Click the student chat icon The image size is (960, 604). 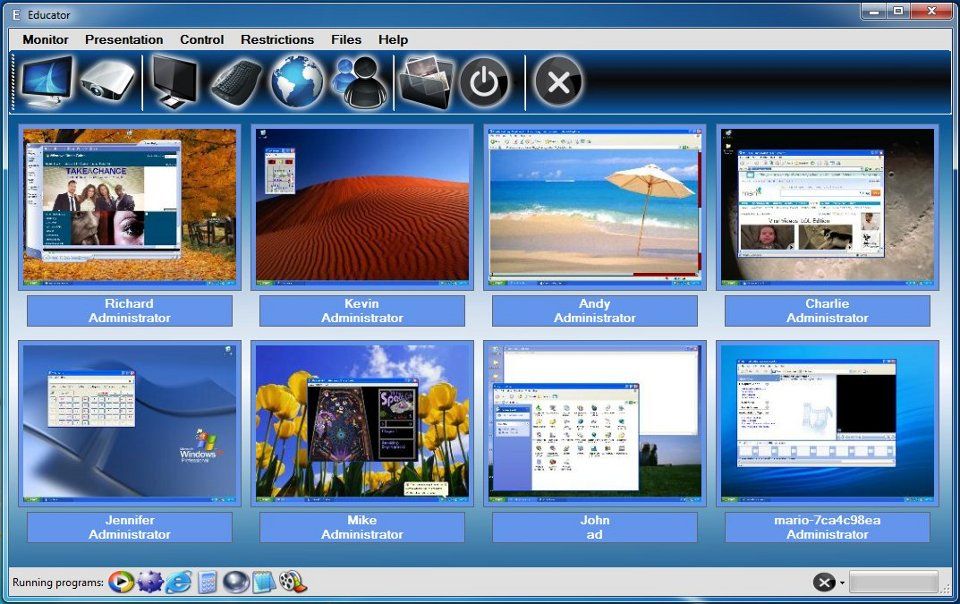(x=359, y=80)
